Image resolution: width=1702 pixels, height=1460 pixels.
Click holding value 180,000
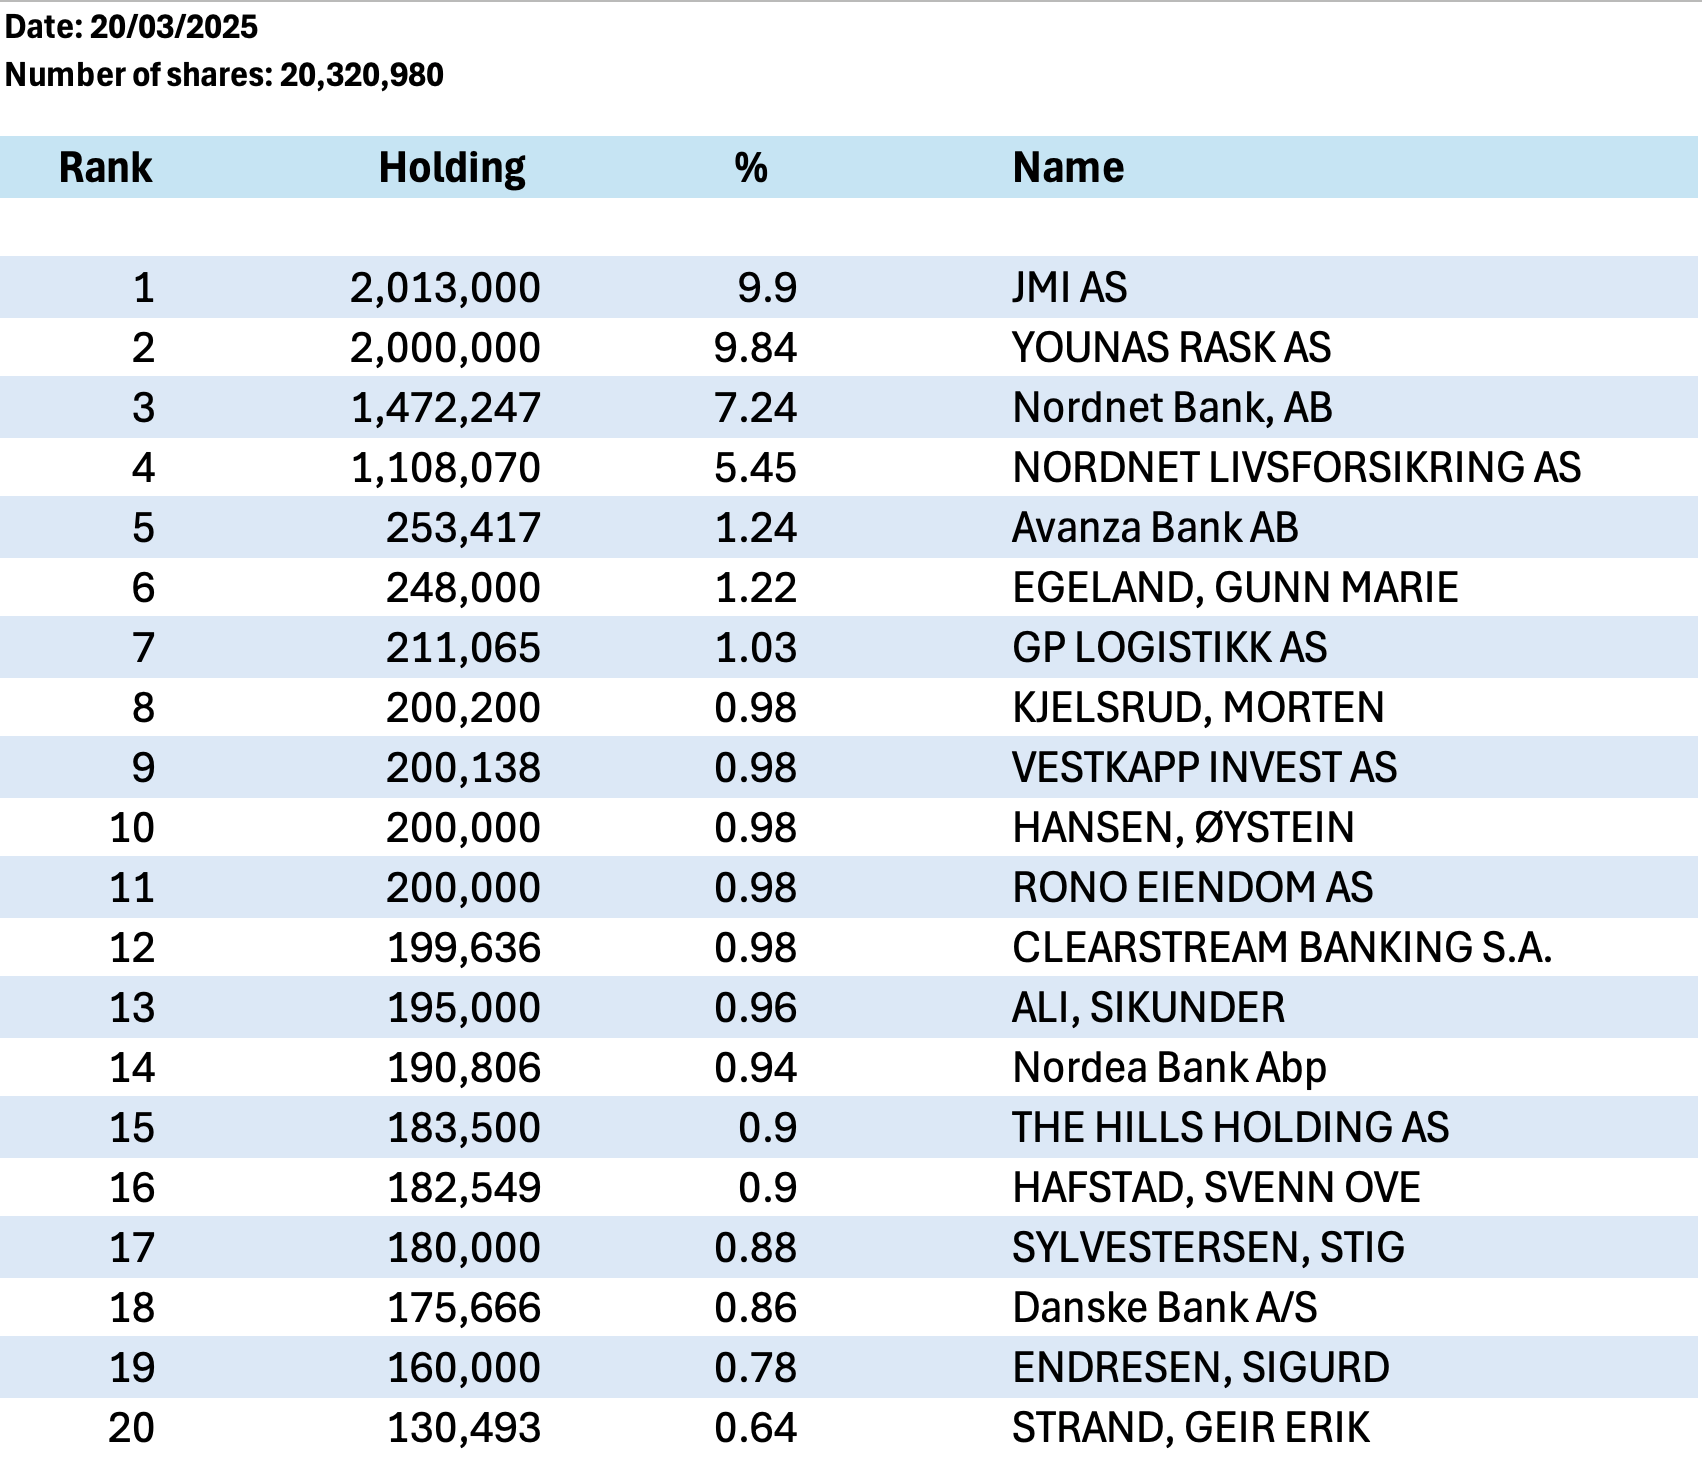pos(463,1248)
